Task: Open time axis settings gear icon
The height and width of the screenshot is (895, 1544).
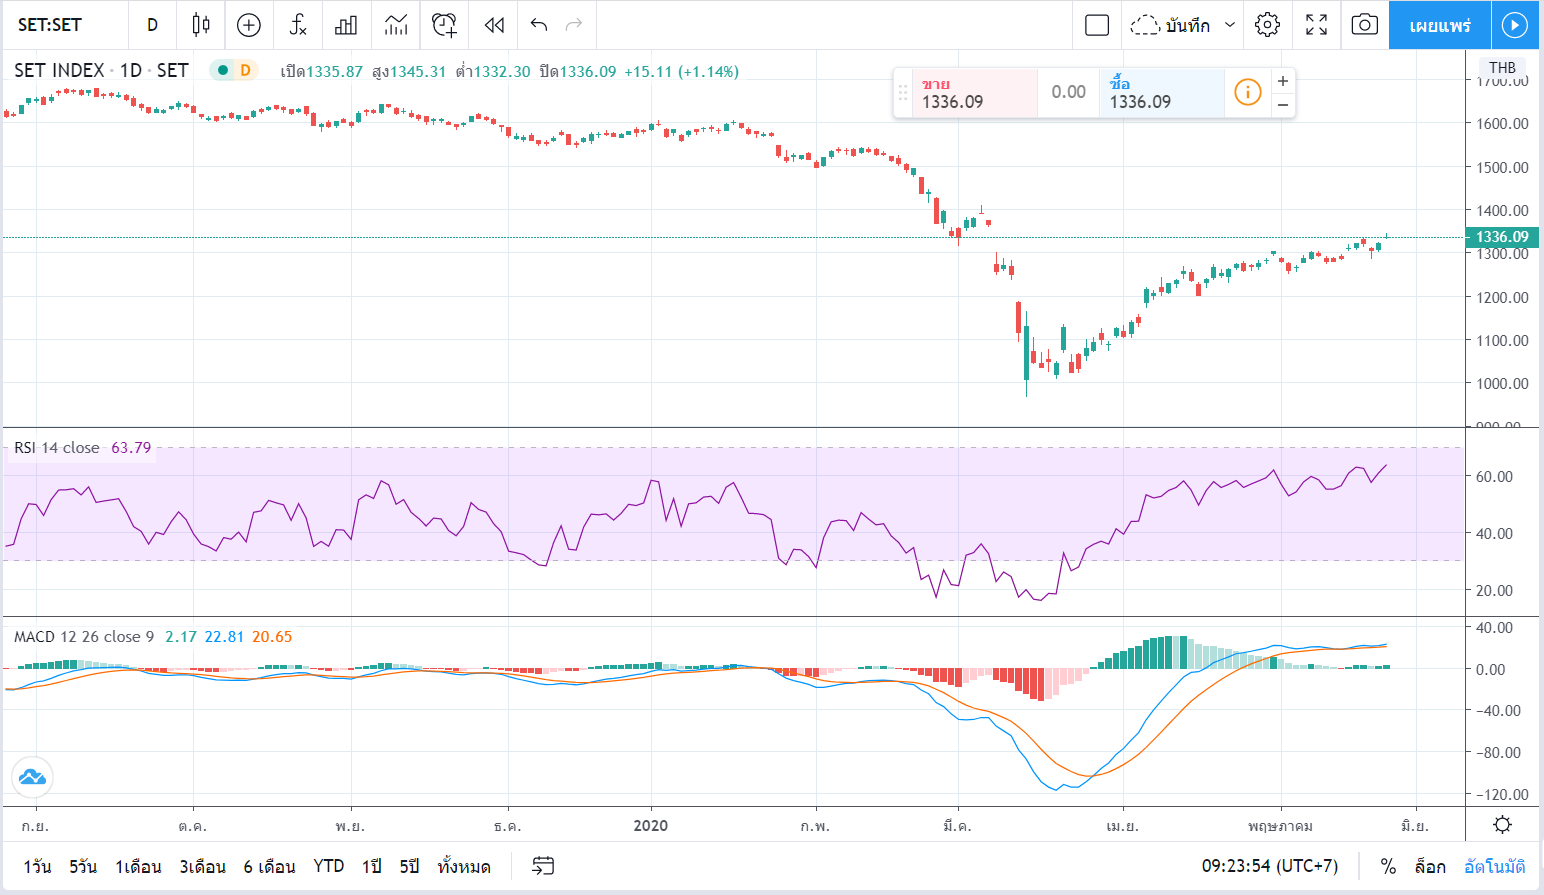Action: 1502,825
